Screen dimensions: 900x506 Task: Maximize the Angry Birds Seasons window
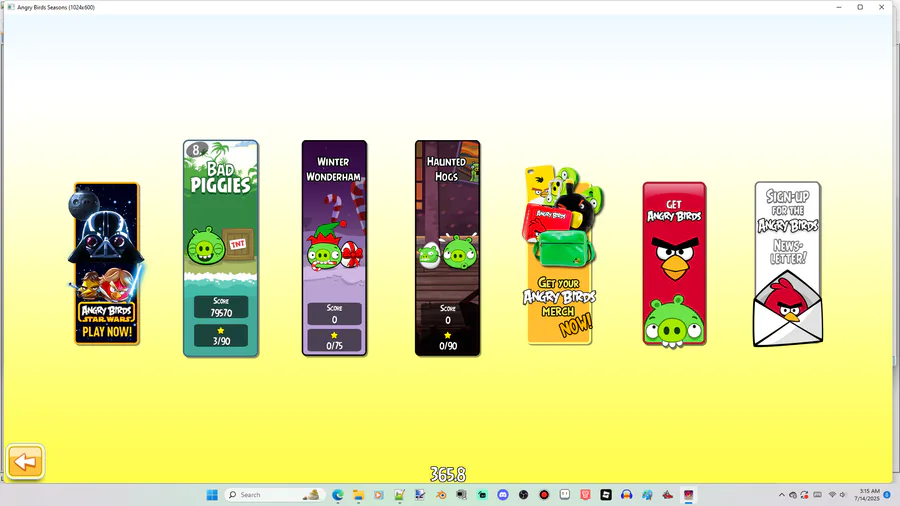860,7
